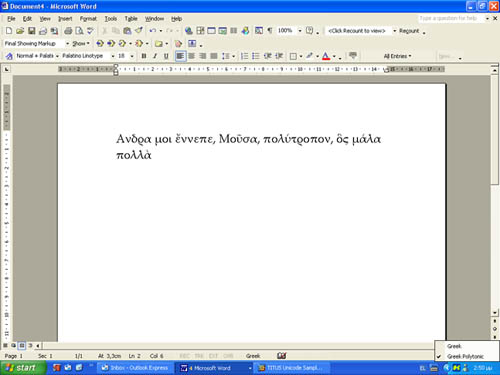Apply a bulleted list
Image resolution: width=500 pixels, height=375 pixels.
(256, 56)
